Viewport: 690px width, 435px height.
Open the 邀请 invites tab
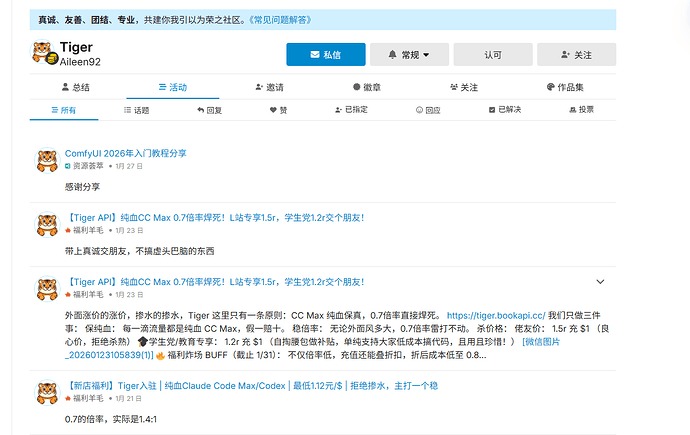pyautogui.click(x=270, y=87)
